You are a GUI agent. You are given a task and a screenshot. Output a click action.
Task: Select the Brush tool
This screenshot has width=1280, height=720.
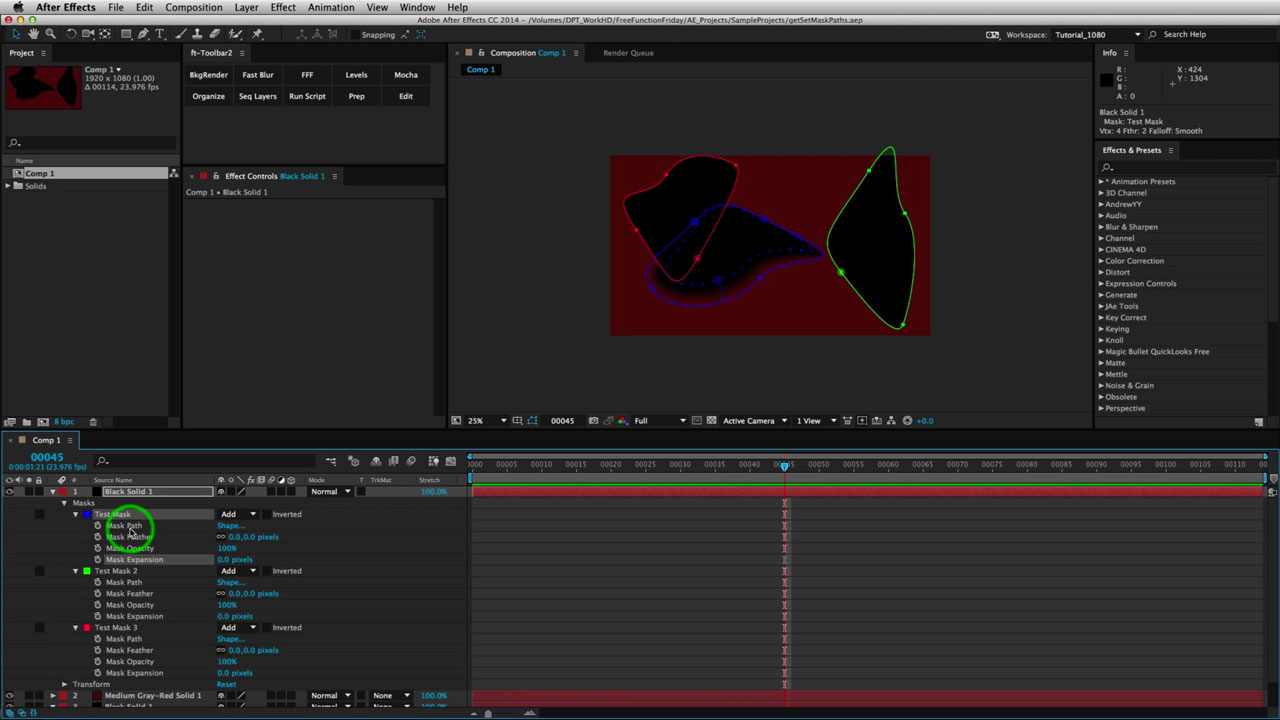(x=181, y=34)
